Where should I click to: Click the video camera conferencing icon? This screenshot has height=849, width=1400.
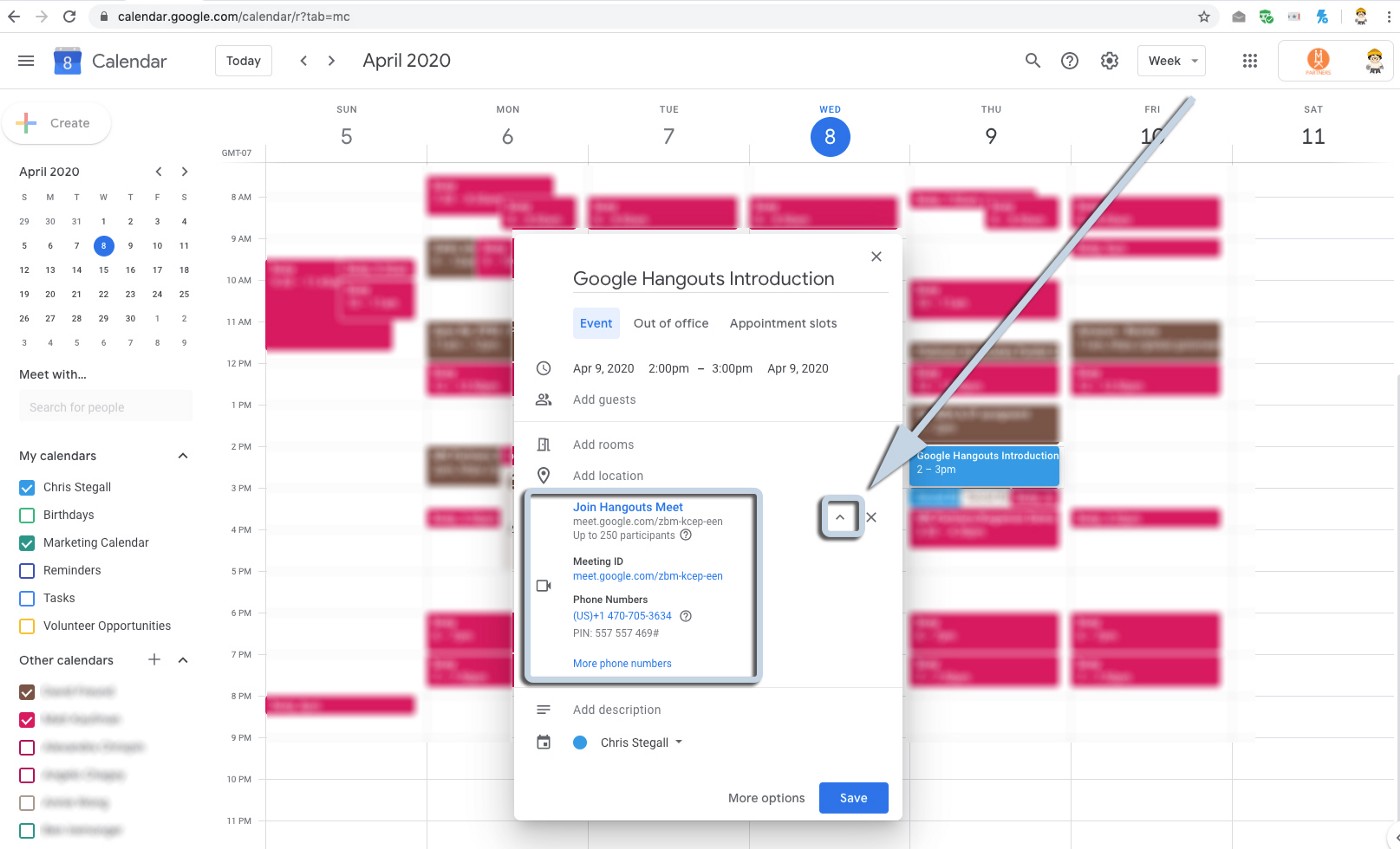[544, 586]
